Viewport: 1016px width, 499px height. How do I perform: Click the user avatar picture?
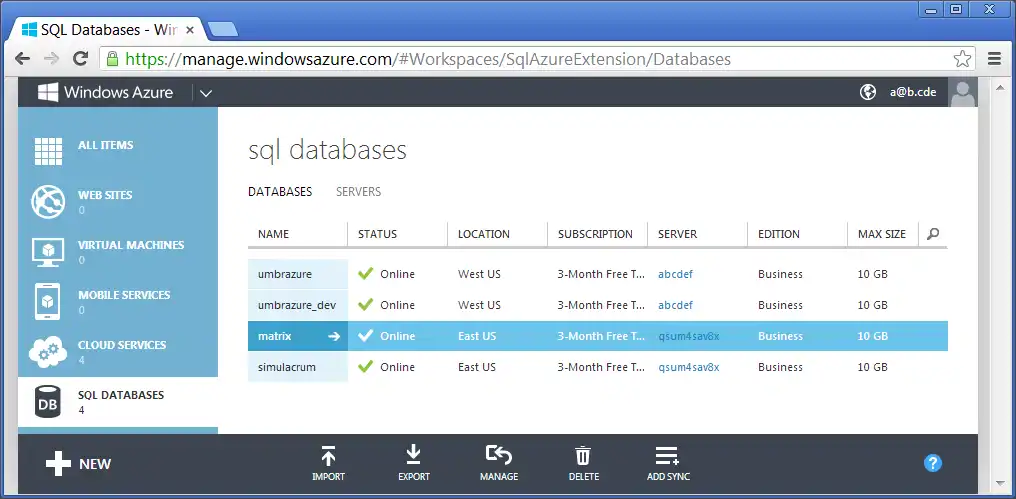click(x=962, y=92)
